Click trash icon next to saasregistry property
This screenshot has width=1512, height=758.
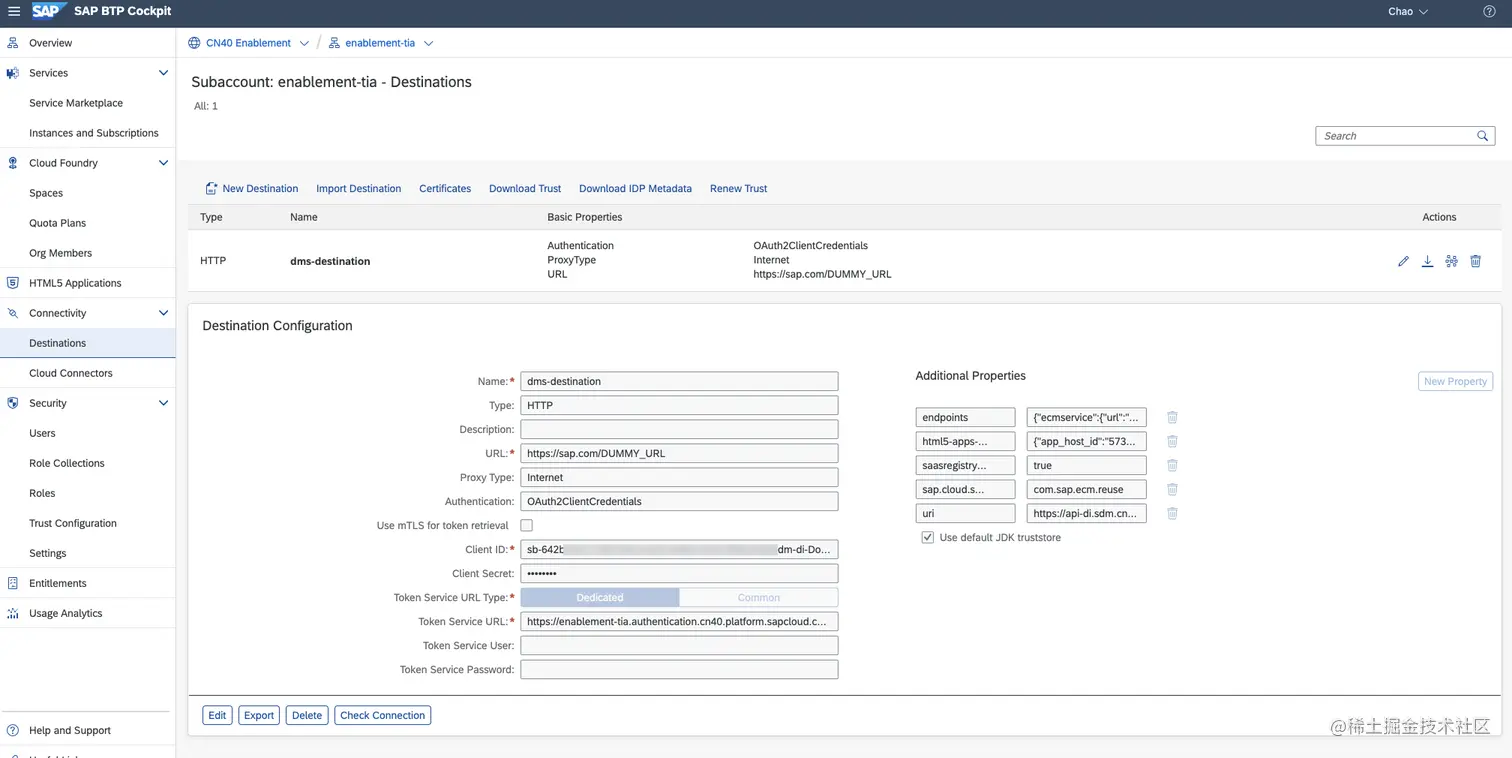[x=1172, y=465]
